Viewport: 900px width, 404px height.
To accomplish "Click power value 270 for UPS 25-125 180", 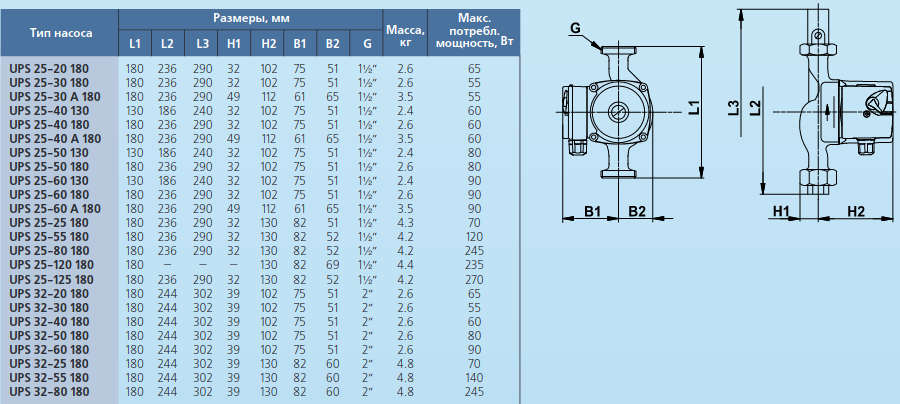I will pos(475,280).
